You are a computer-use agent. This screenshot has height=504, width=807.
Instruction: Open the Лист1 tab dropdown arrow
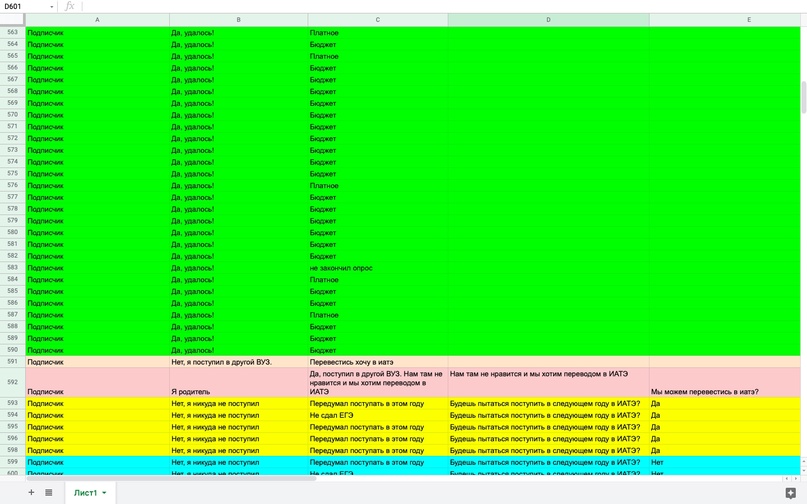104,493
